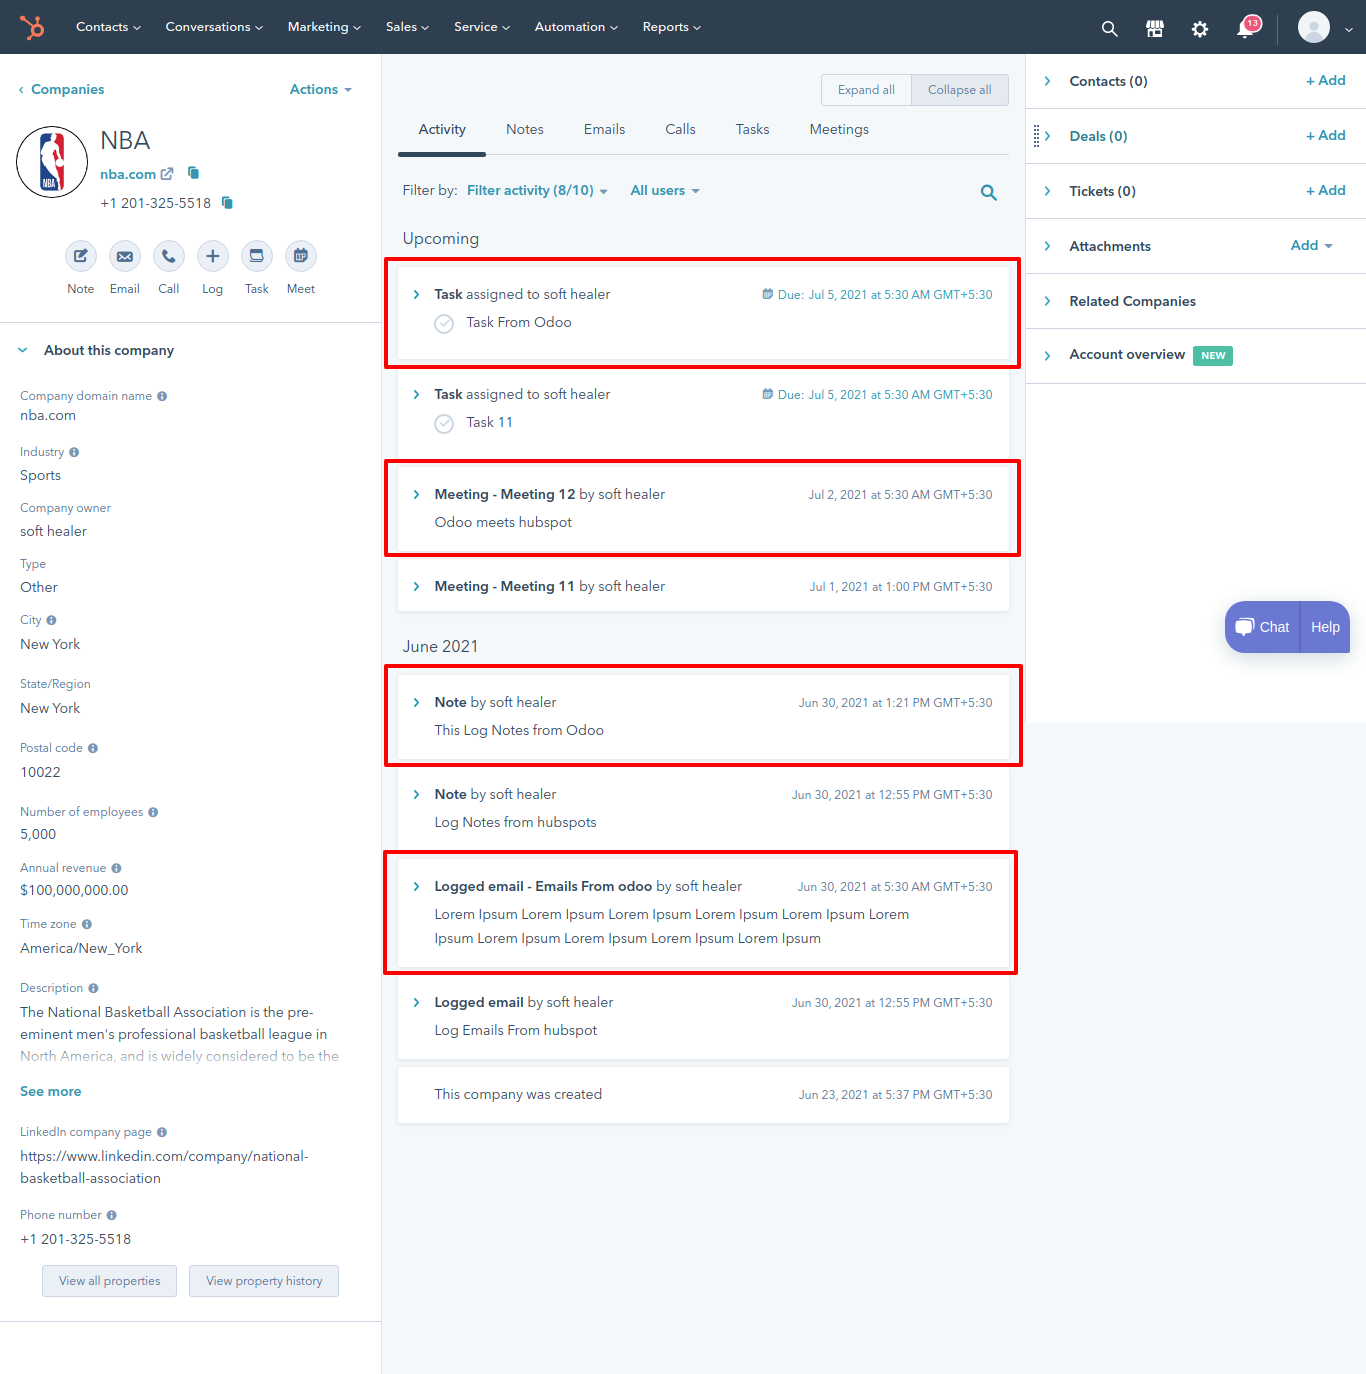Expand the Related Companies section
This screenshot has height=1374, width=1366.
coord(1047,302)
